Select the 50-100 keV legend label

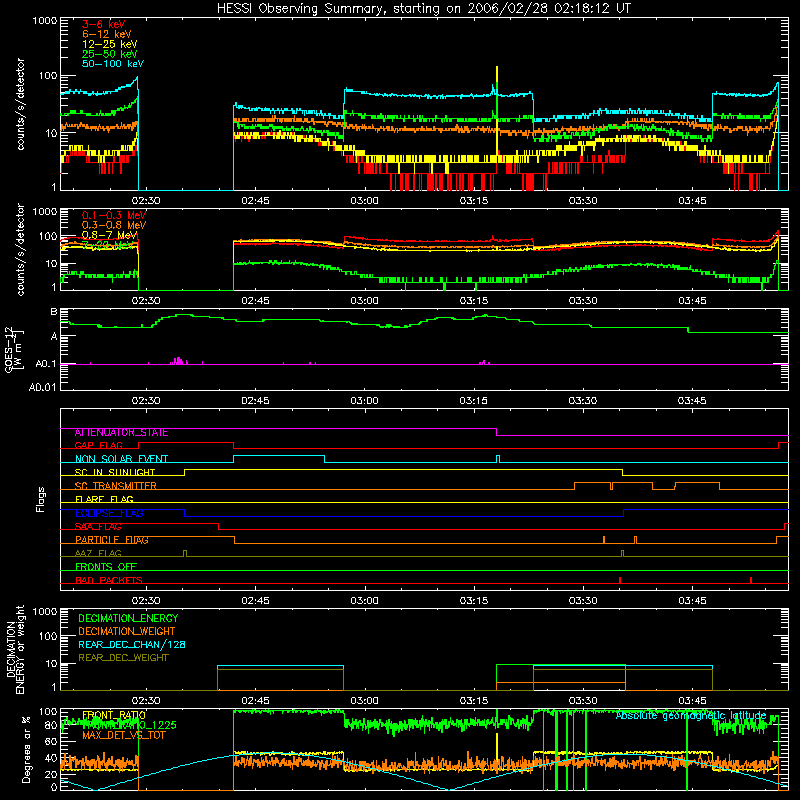click(x=113, y=64)
